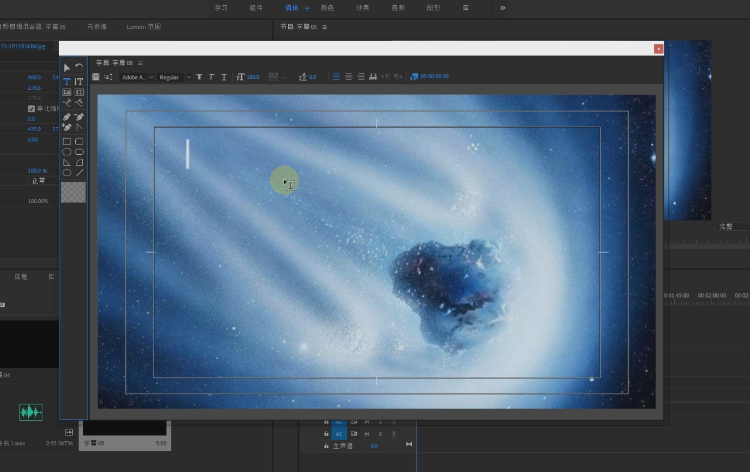Select the Rectangle shape tool

point(67,141)
